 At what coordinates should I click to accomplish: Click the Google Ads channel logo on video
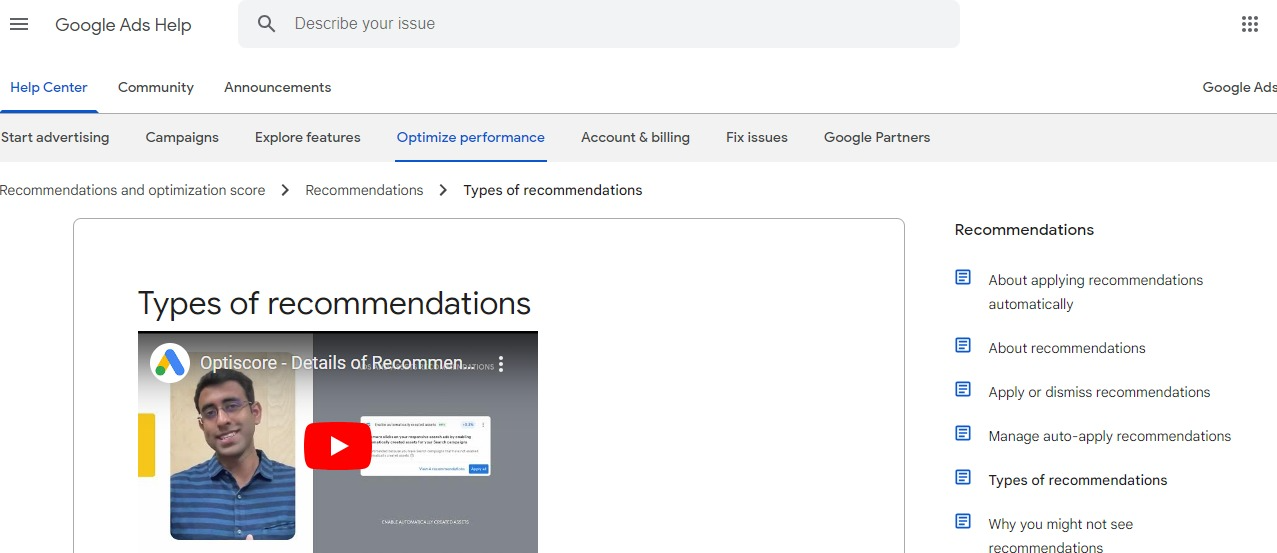pyautogui.click(x=170, y=363)
